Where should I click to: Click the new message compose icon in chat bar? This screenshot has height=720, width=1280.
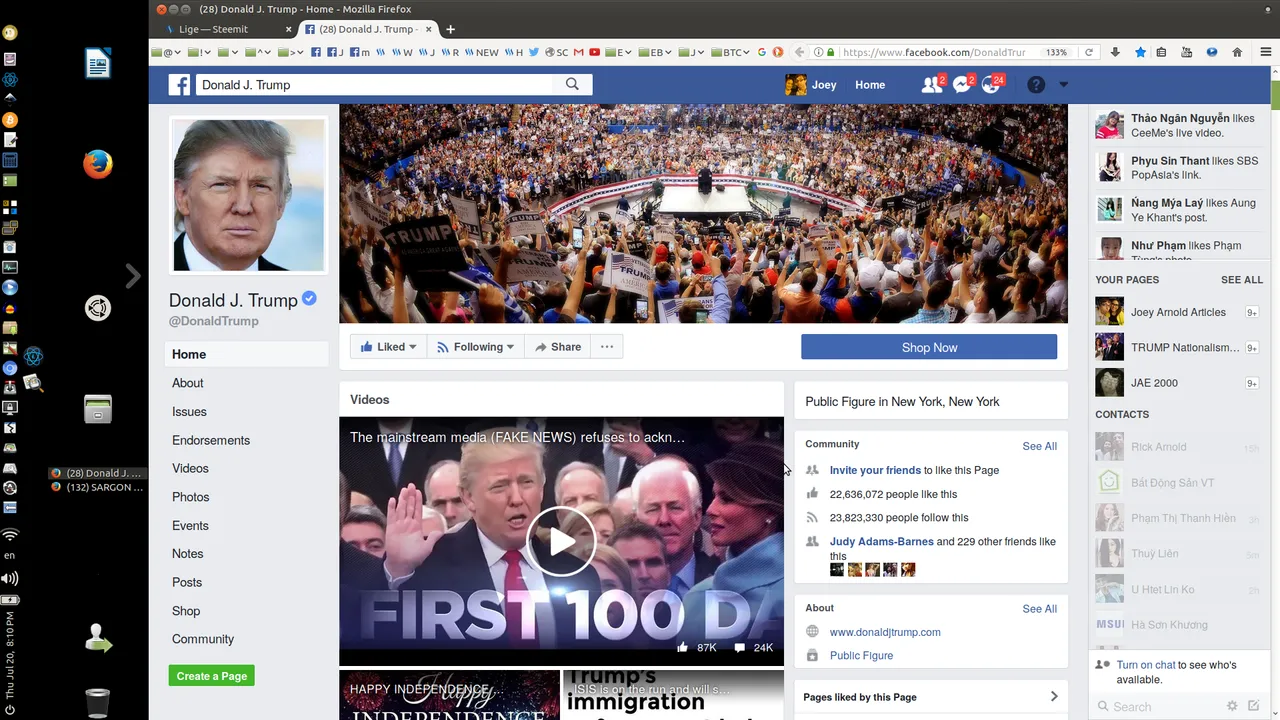tap(1253, 706)
